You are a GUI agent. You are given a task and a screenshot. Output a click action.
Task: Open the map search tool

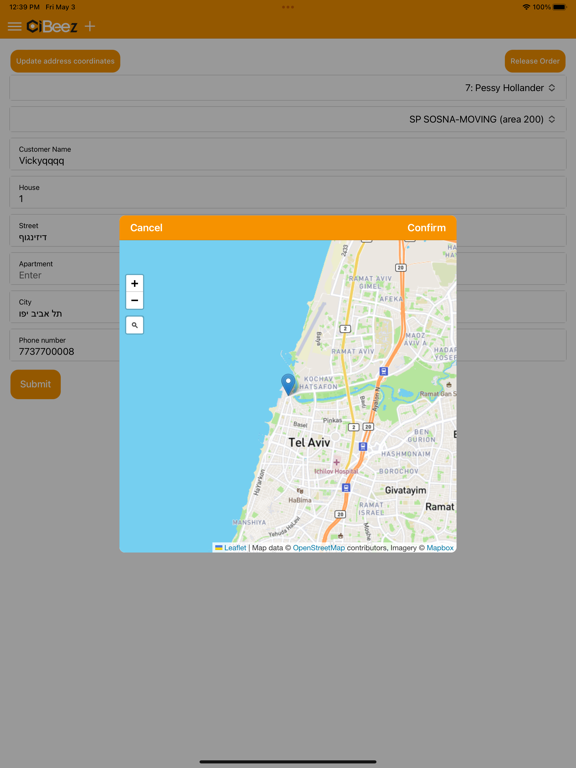[x=135, y=325]
